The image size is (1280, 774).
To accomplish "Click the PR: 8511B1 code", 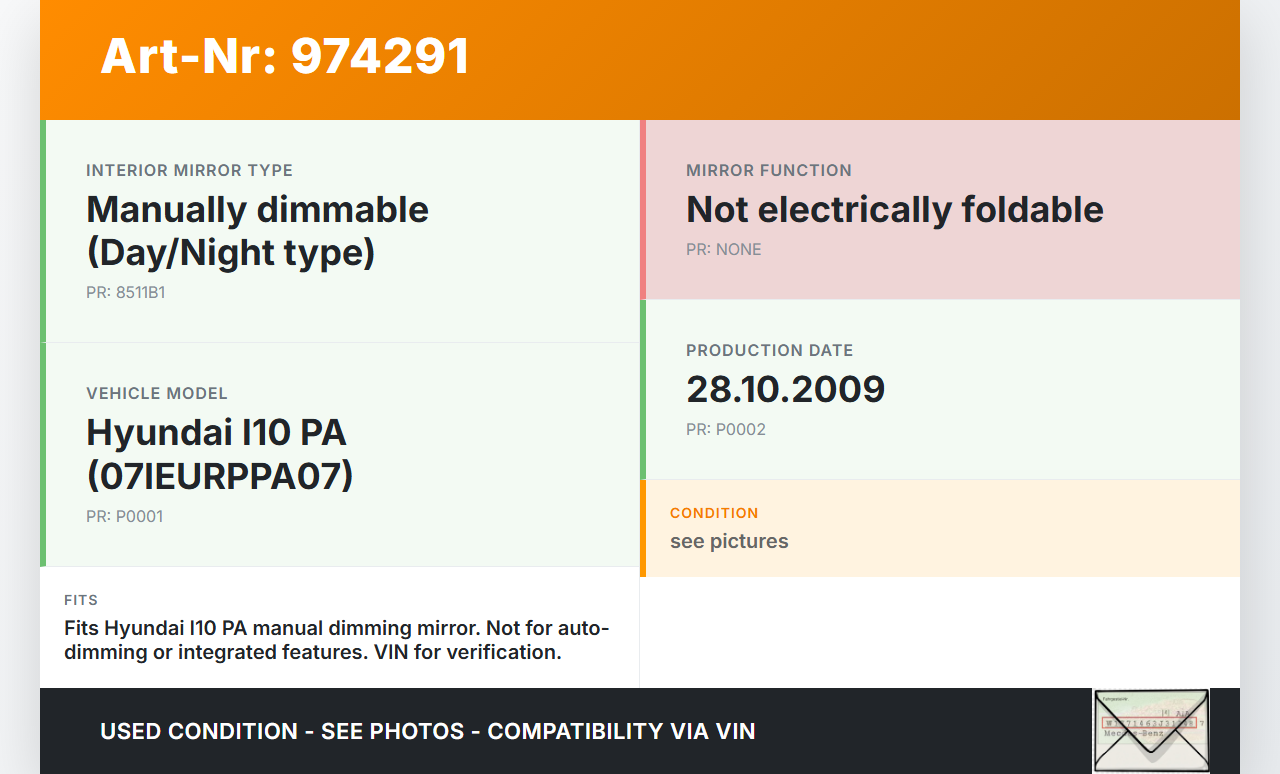I will tap(125, 293).
